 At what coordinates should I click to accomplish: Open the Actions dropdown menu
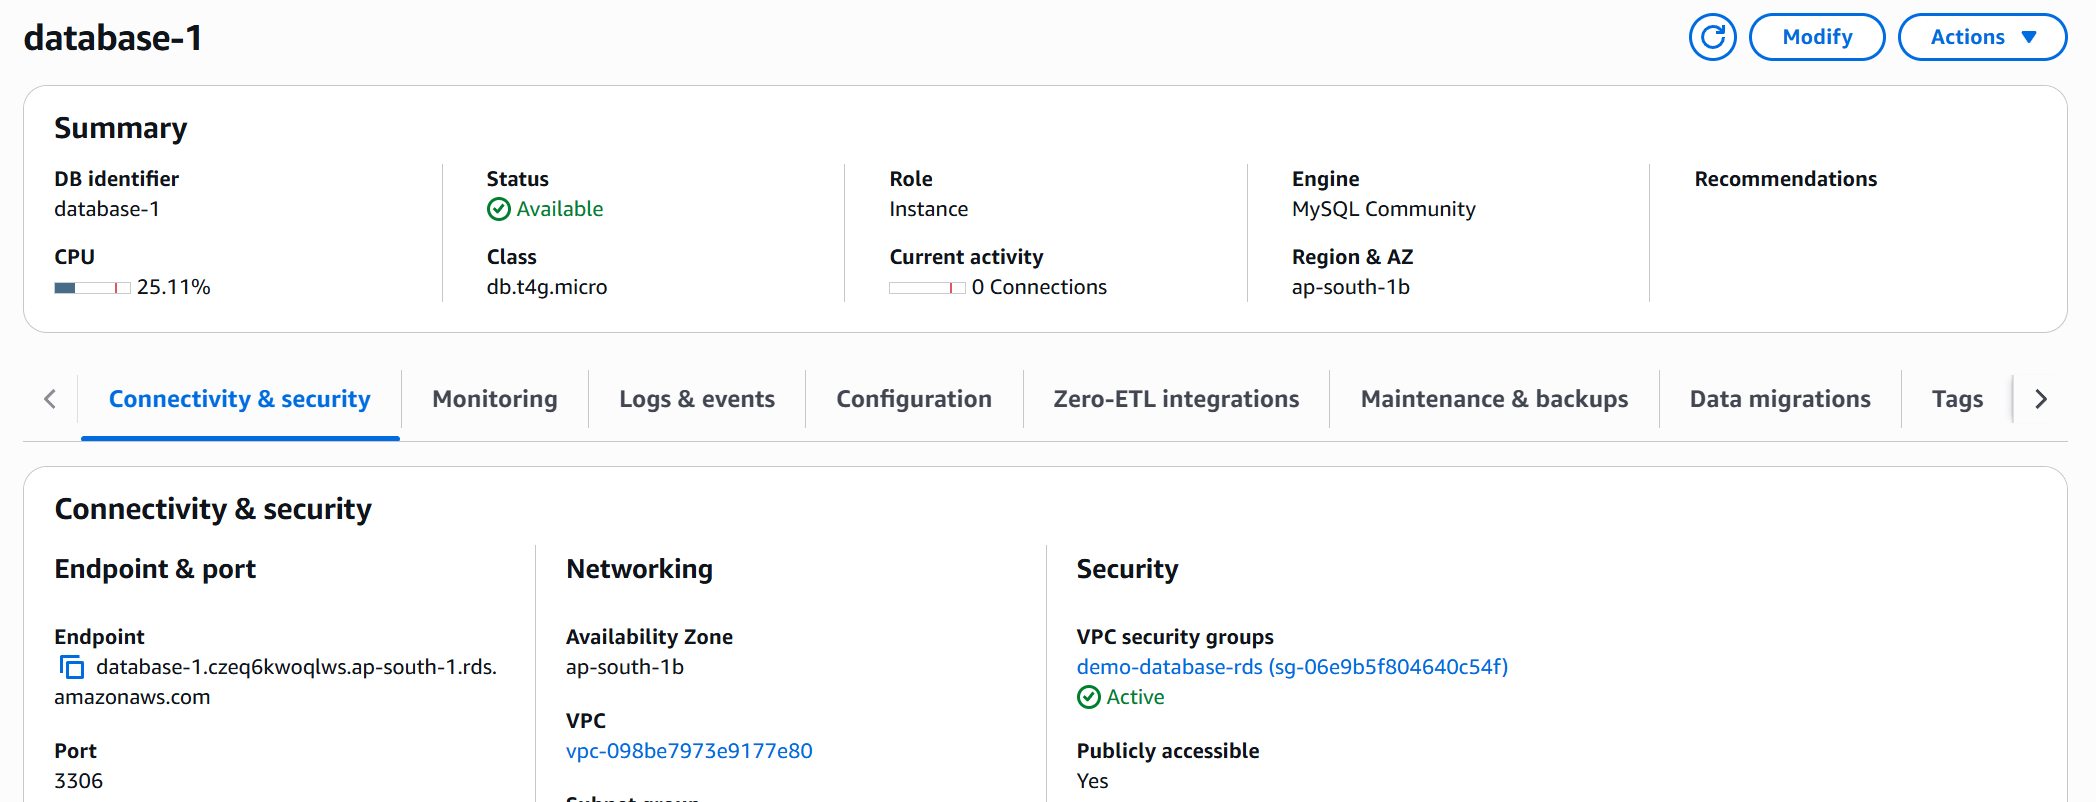1982,37
